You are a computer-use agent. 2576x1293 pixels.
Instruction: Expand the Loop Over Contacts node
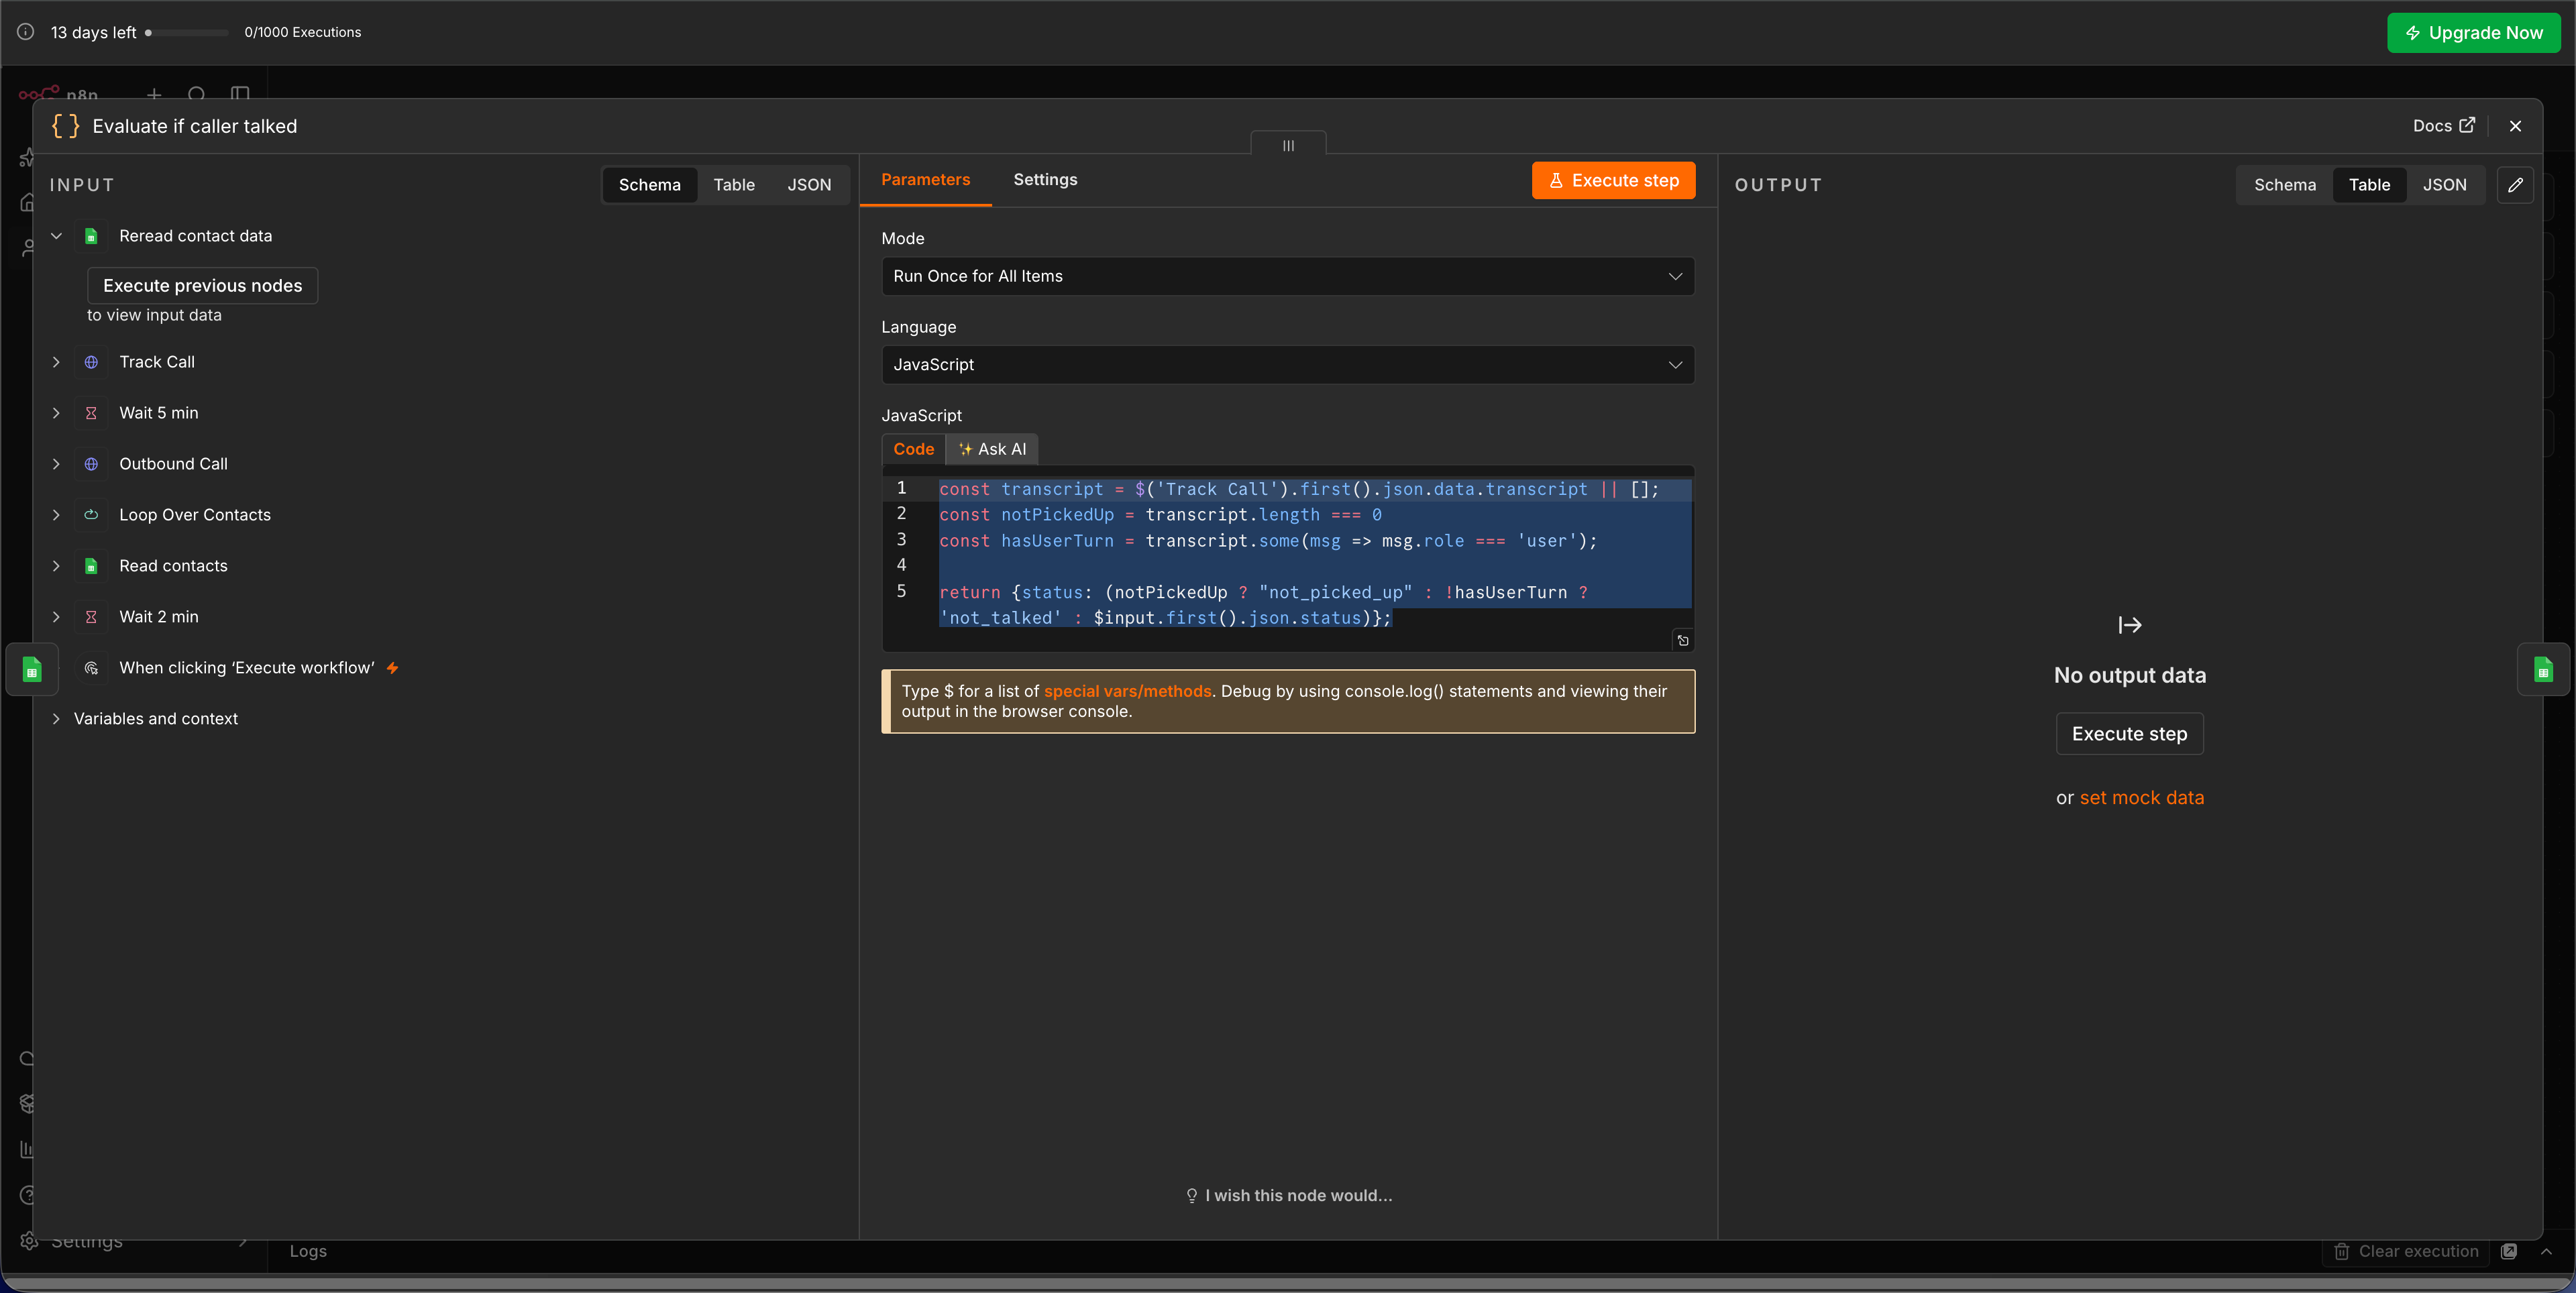[56, 515]
